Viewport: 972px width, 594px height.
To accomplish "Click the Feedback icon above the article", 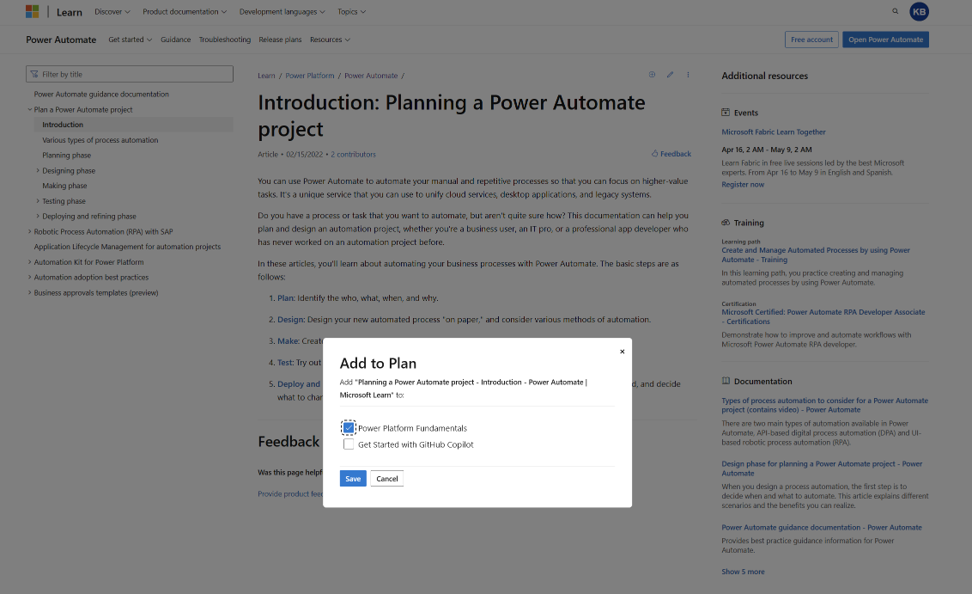I will pos(657,153).
